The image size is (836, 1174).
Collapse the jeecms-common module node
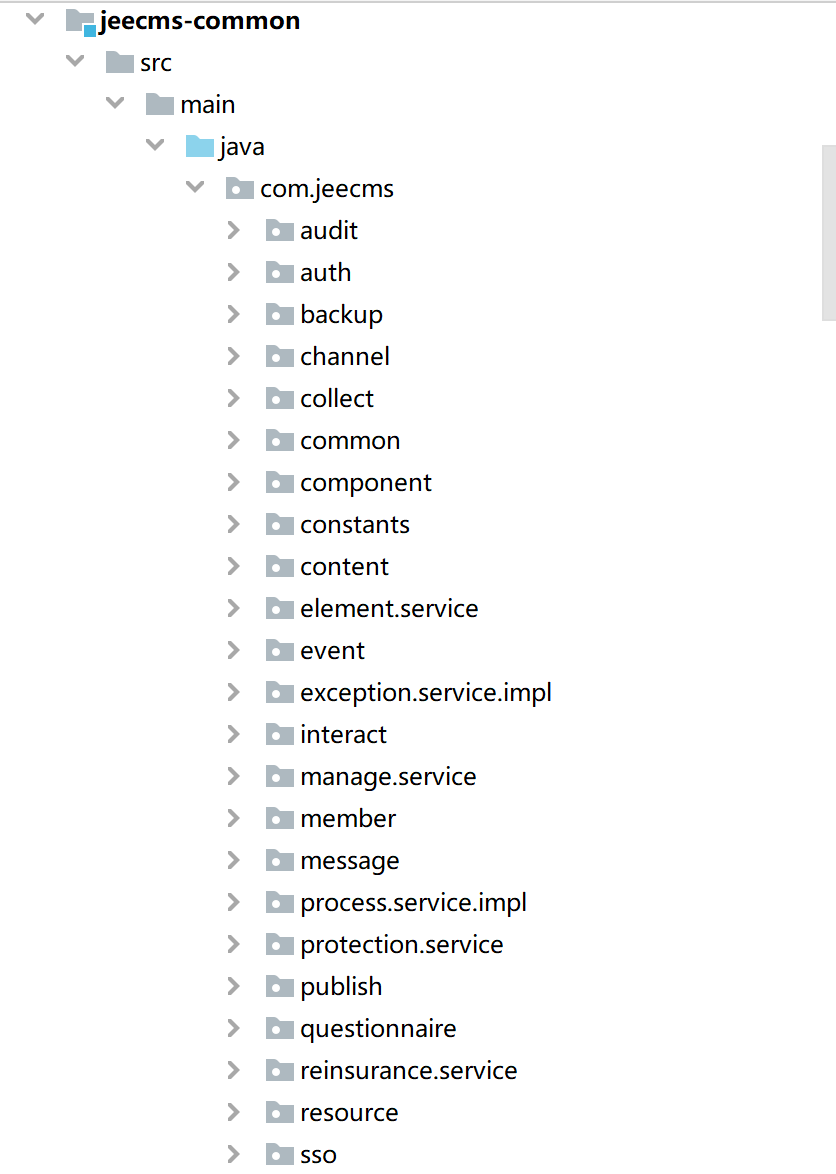(x=35, y=19)
